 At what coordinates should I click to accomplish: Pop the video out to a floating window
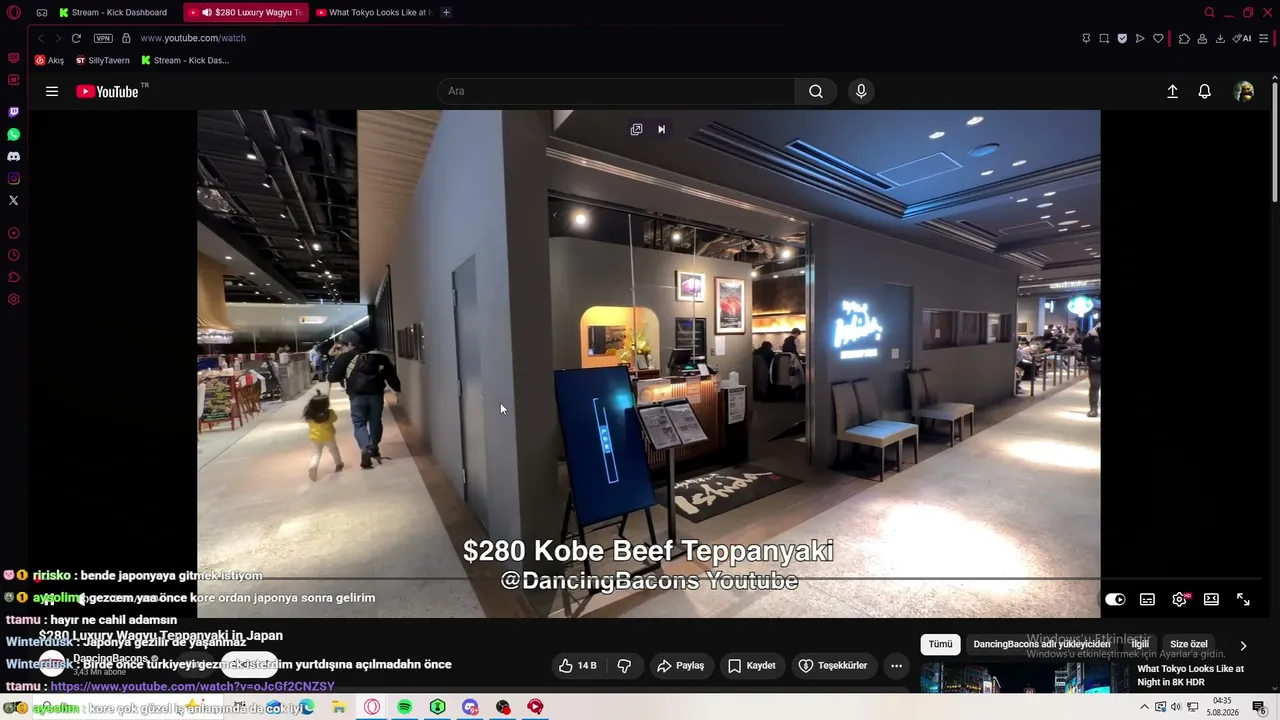click(x=636, y=129)
